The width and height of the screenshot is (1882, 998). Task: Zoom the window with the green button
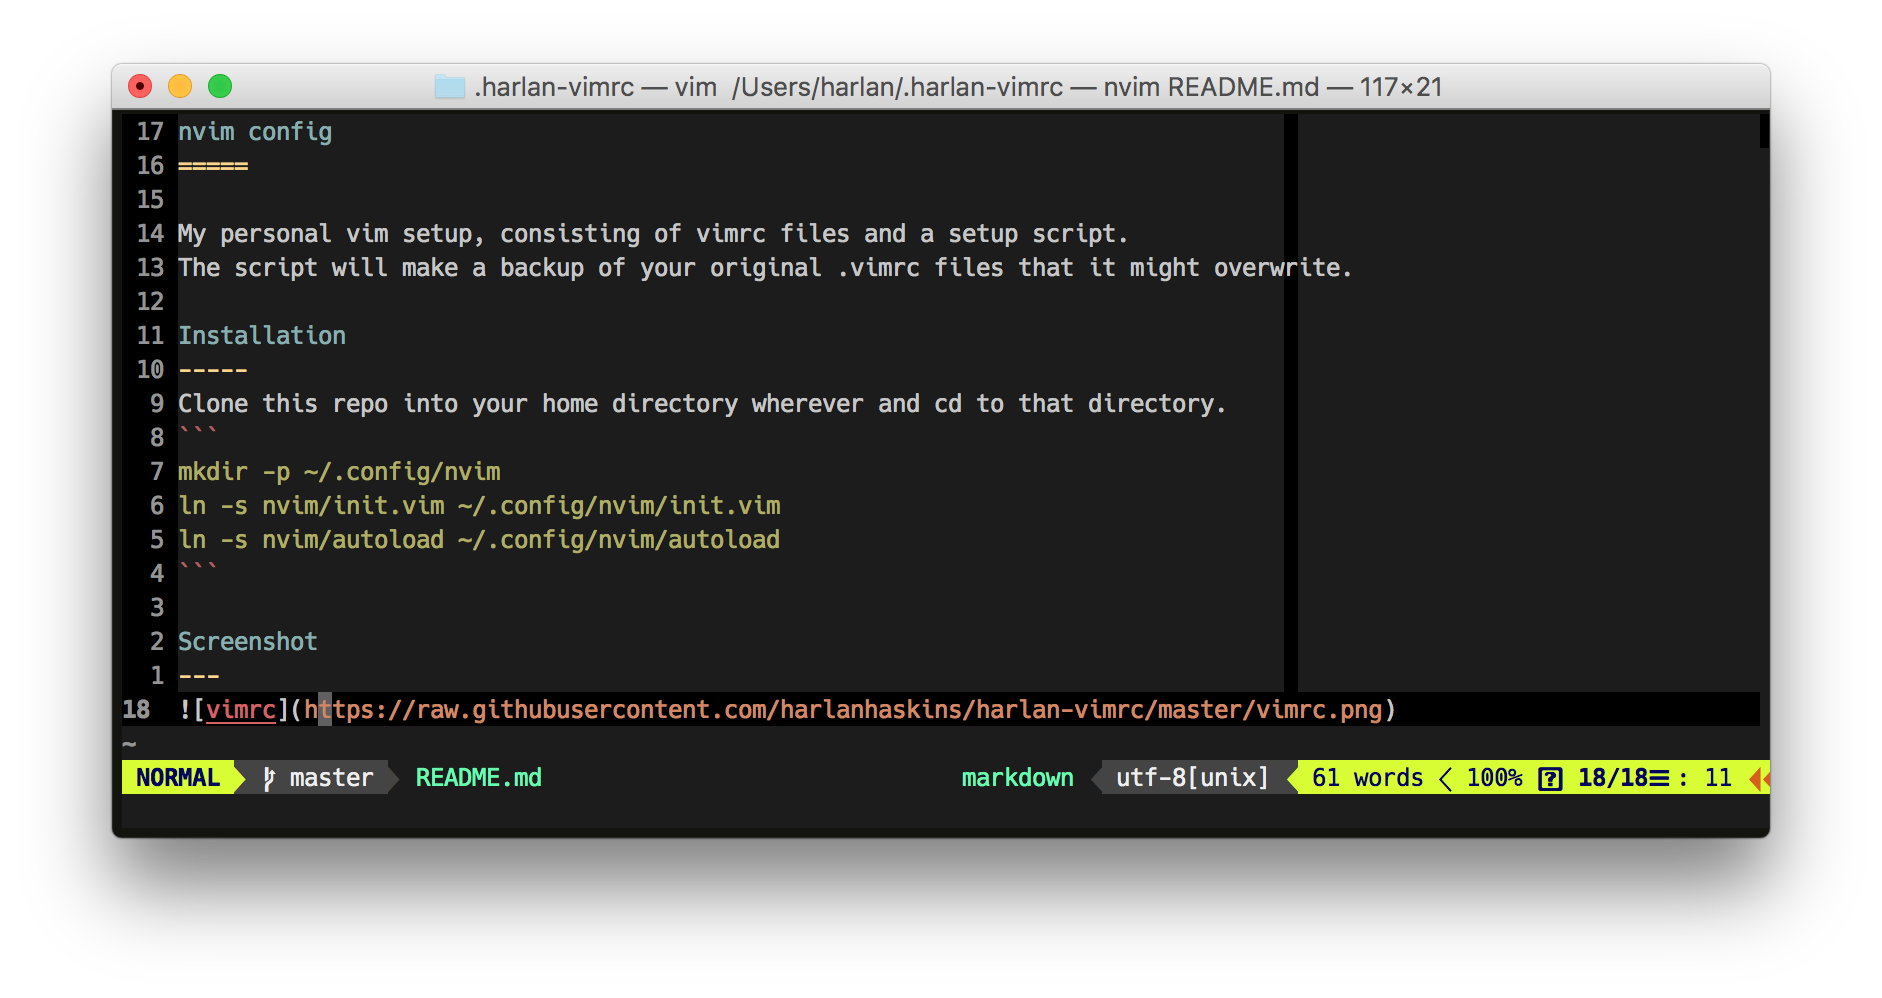coord(220,86)
